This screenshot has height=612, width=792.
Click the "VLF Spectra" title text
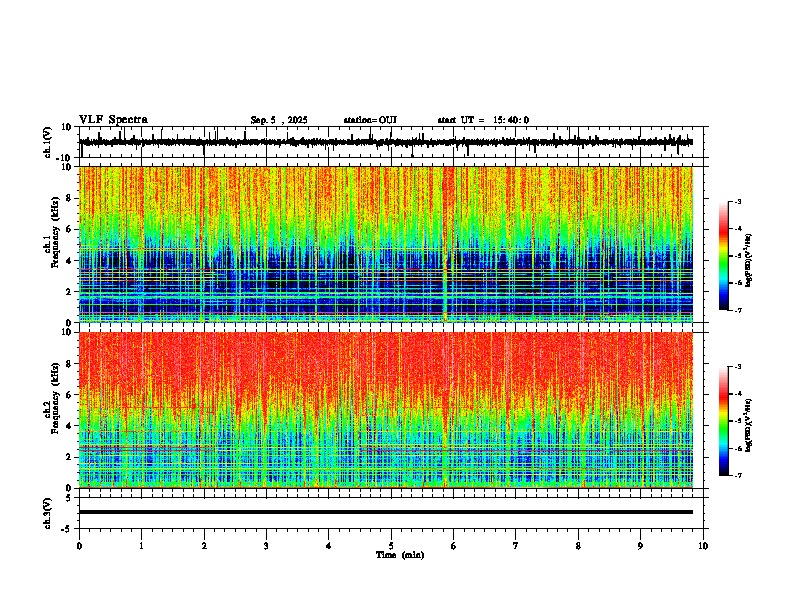(x=113, y=120)
